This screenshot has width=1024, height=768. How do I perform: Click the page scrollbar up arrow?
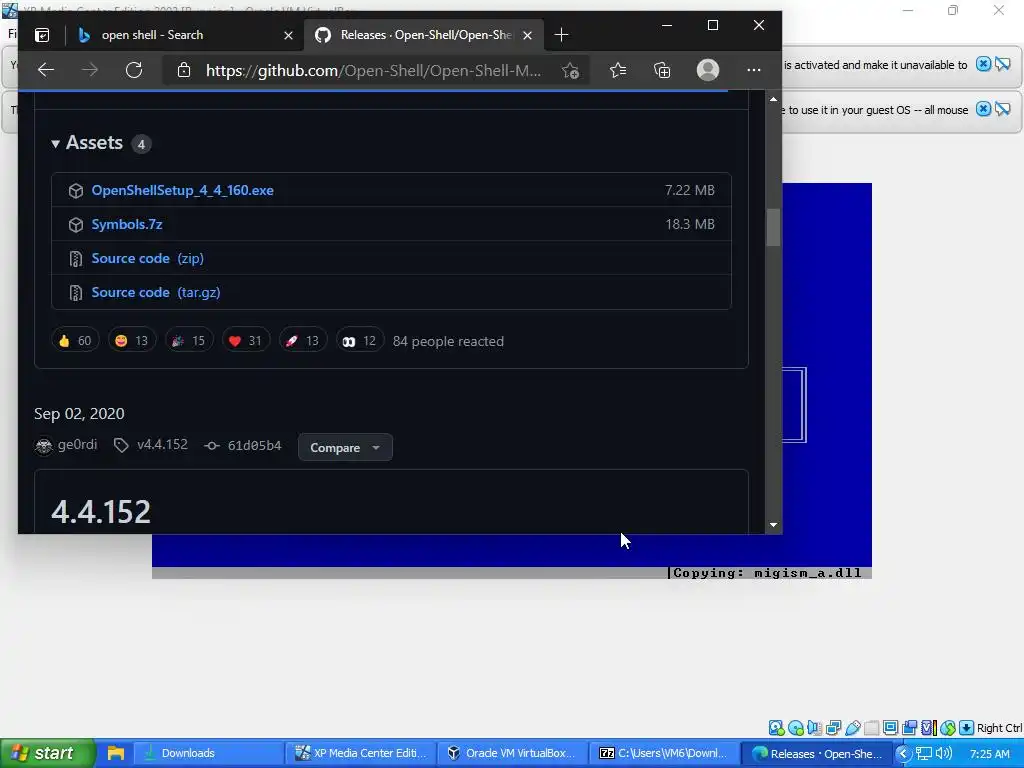[x=773, y=99]
